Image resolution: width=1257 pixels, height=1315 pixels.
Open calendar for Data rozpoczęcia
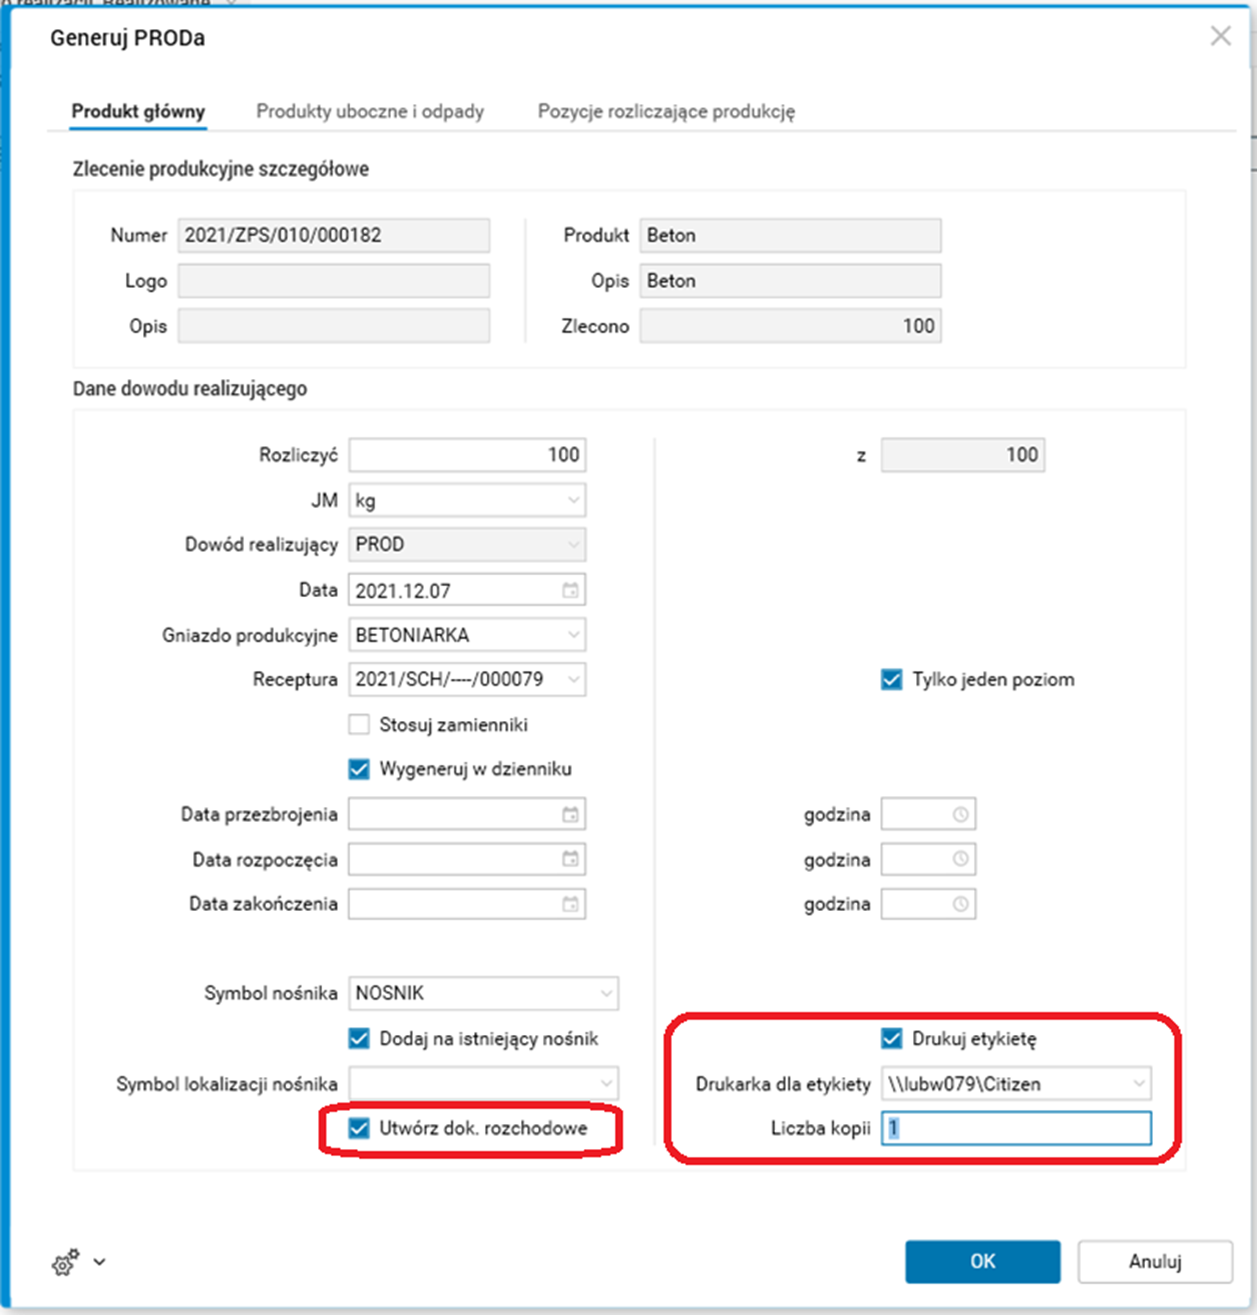(570, 860)
